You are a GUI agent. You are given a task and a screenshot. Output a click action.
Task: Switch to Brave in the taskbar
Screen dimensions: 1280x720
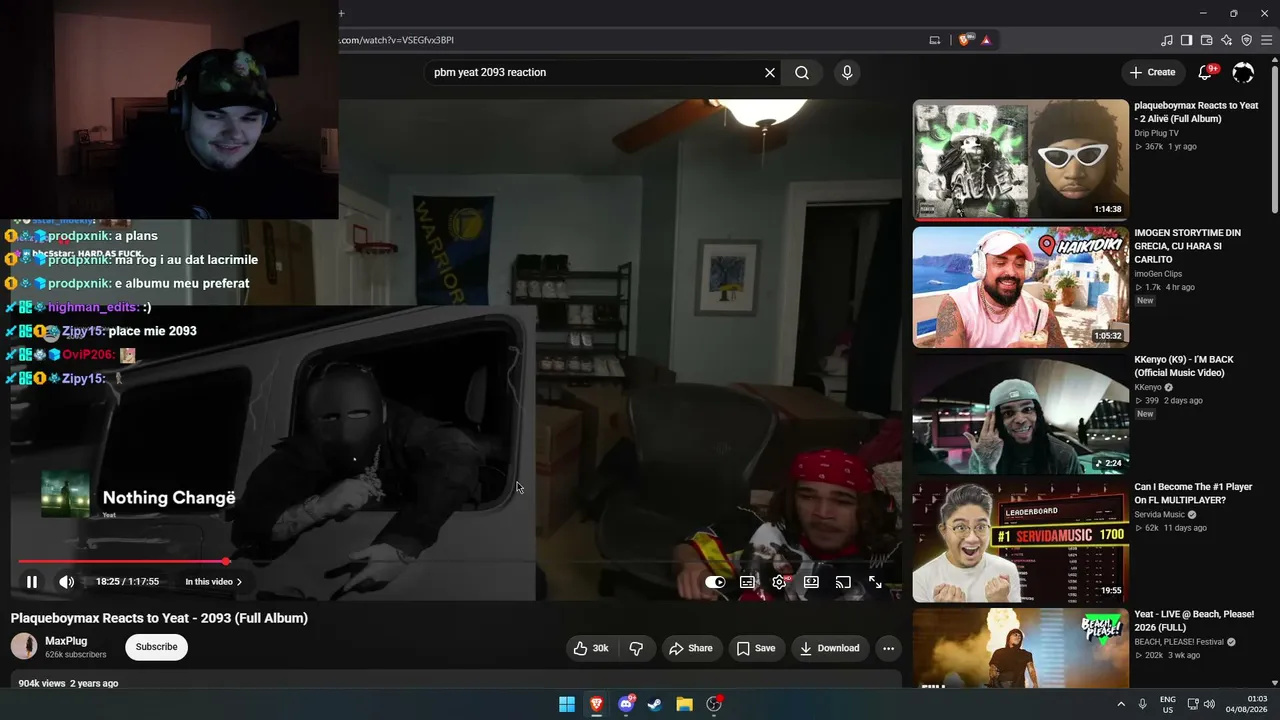click(596, 704)
